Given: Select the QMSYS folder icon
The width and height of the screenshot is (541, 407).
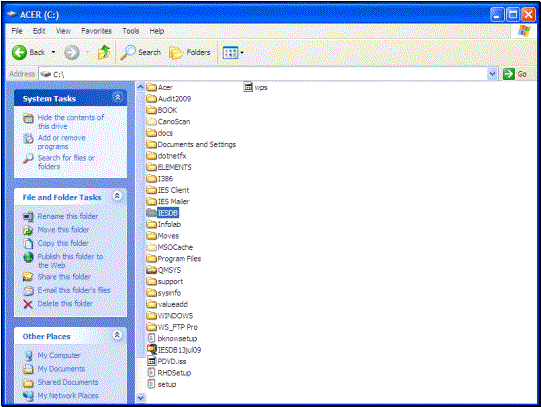Looking at the screenshot, I should (x=151, y=269).
